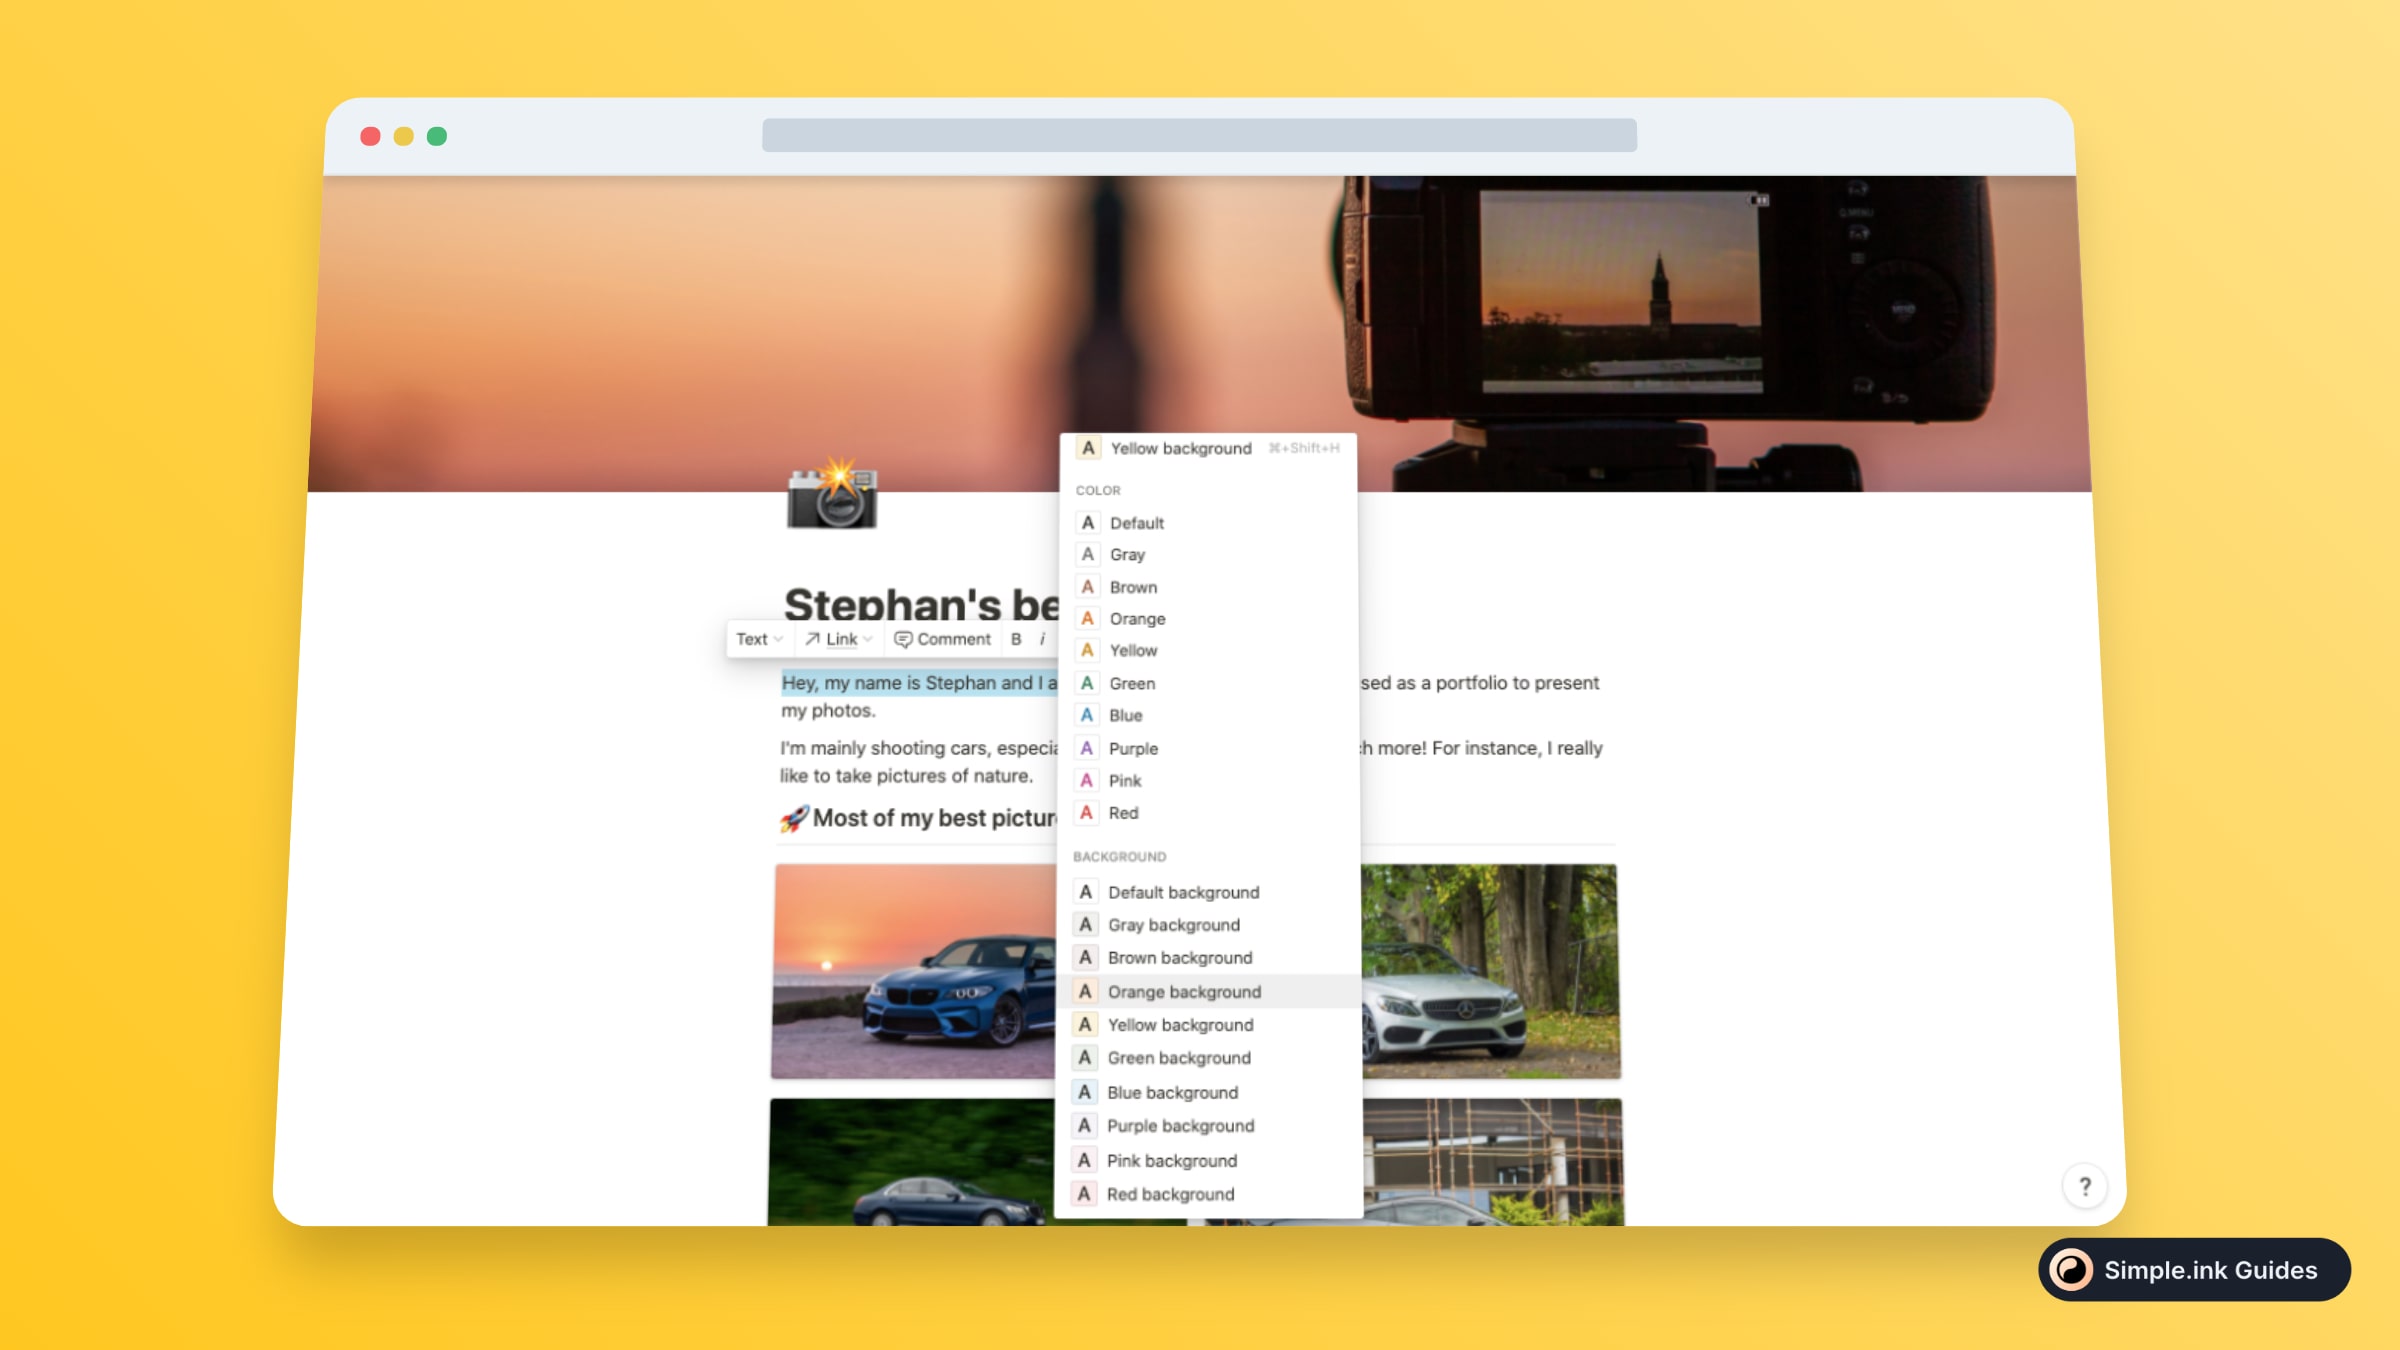Image resolution: width=2400 pixels, height=1350 pixels.
Task: Select Red background option
Action: 1172,1193
